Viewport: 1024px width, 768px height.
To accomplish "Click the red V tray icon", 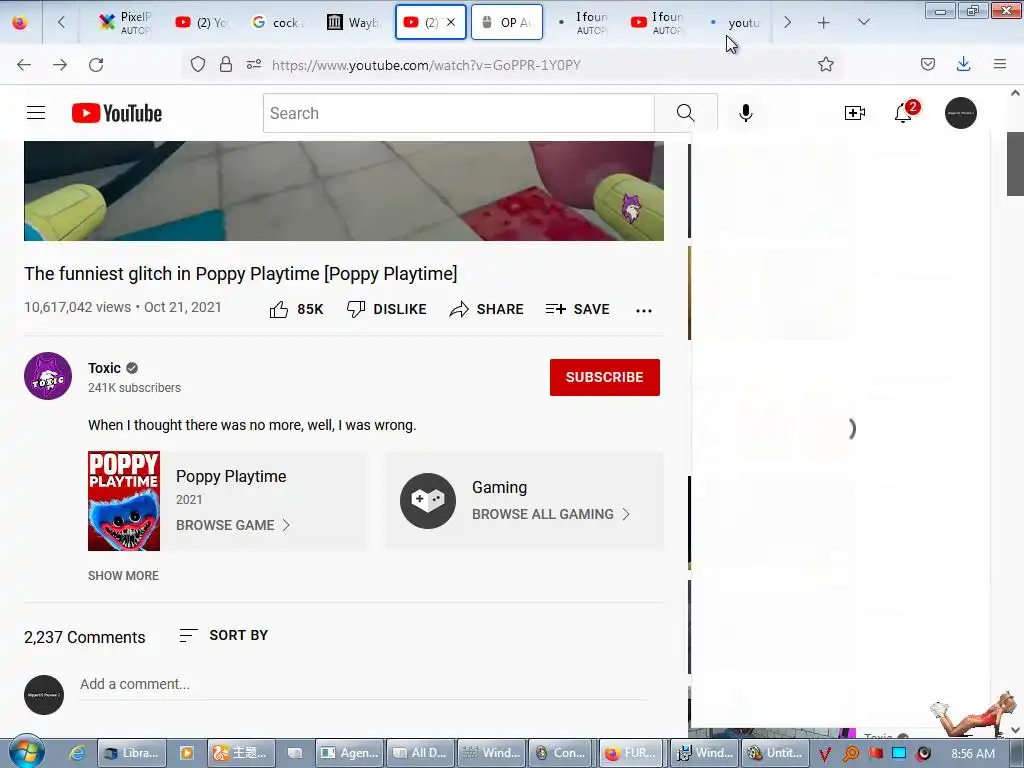I will pyautogui.click(x=824, y=754).
